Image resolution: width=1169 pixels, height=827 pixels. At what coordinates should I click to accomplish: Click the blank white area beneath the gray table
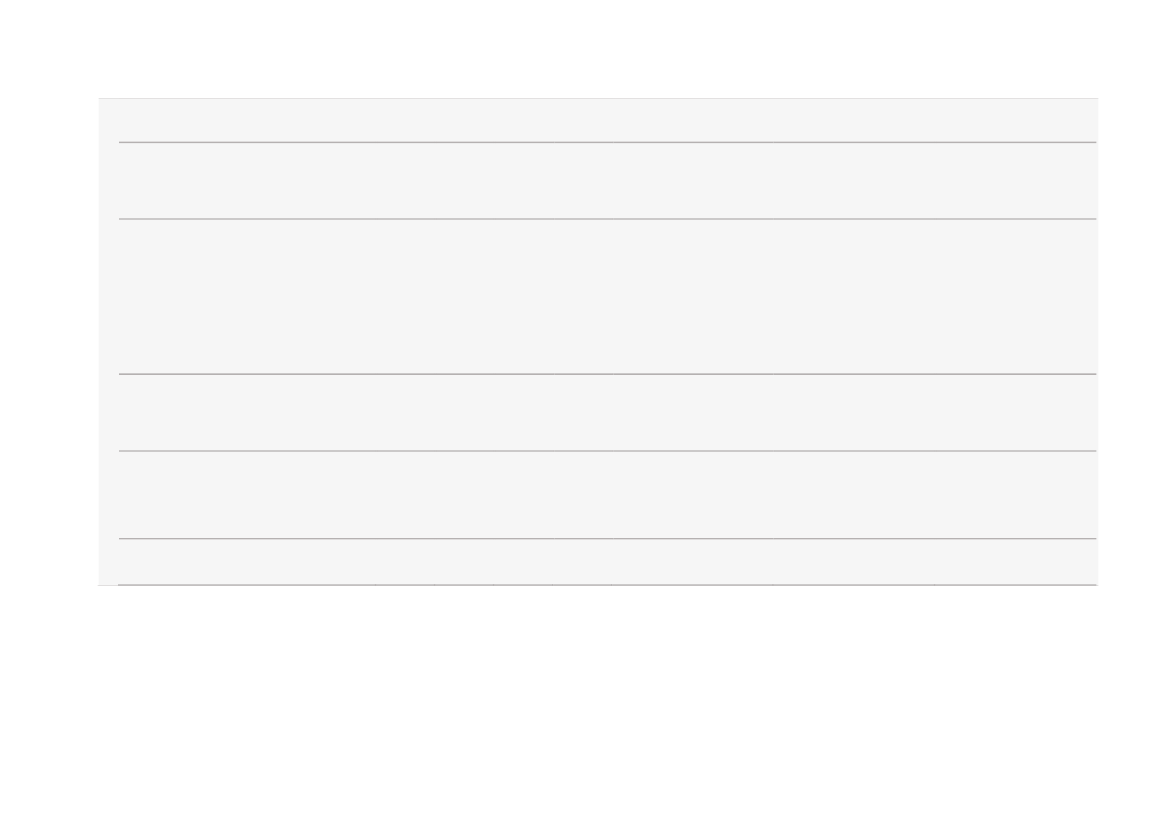584,705
